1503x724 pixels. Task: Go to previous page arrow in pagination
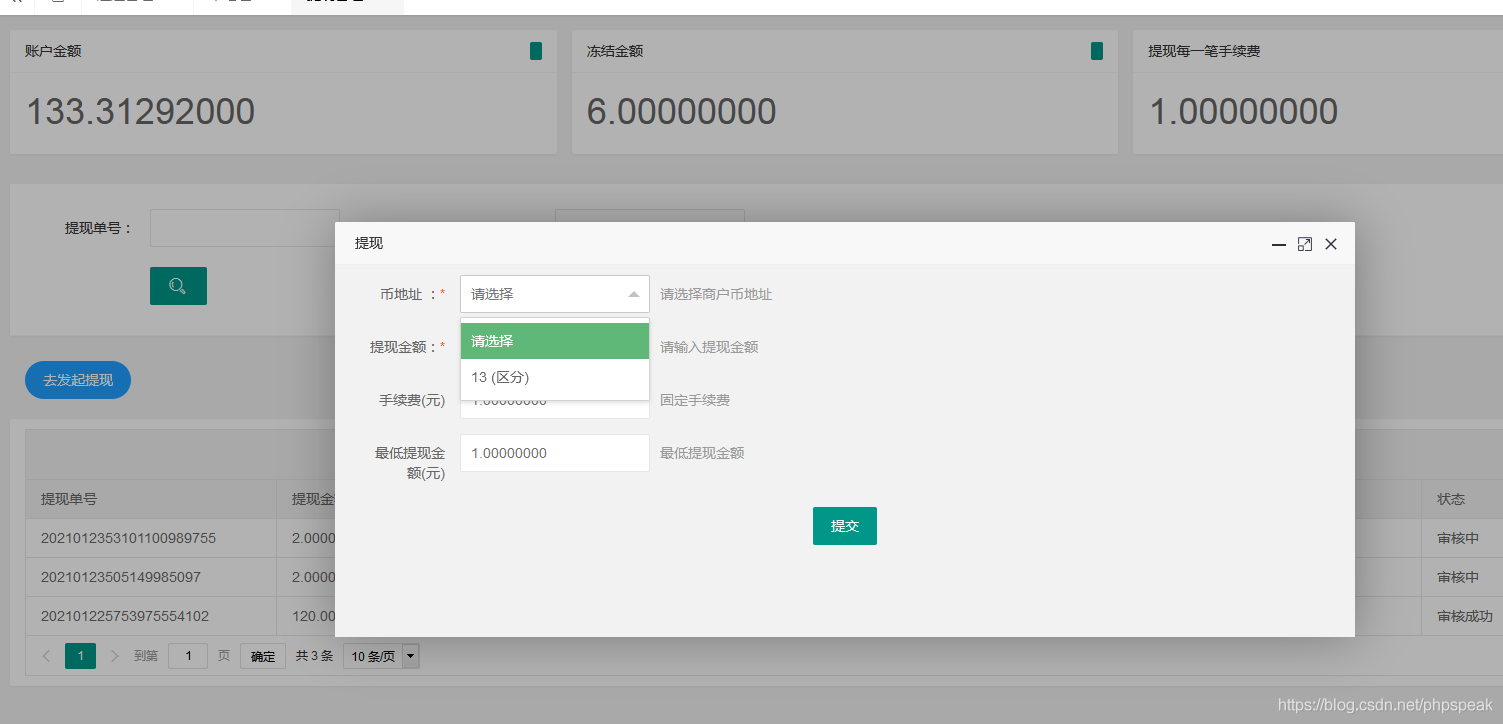pos(46,656)
